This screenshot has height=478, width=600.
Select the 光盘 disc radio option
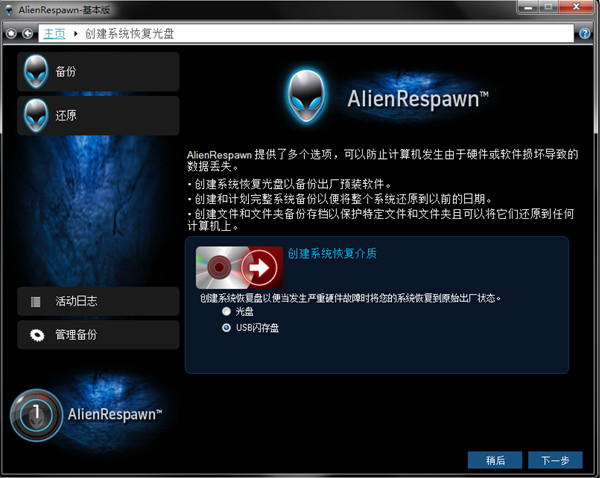pos(226,312)
